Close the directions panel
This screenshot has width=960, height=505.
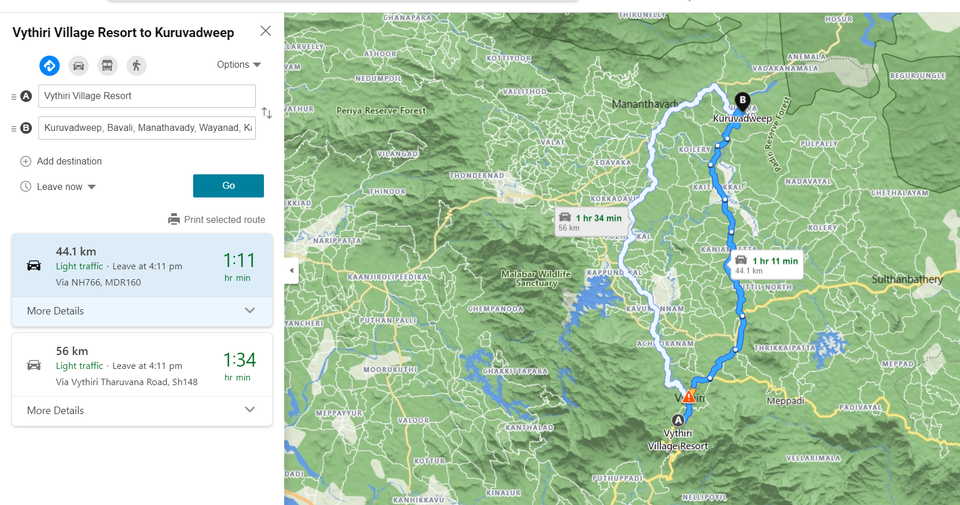tap(266, 31)
